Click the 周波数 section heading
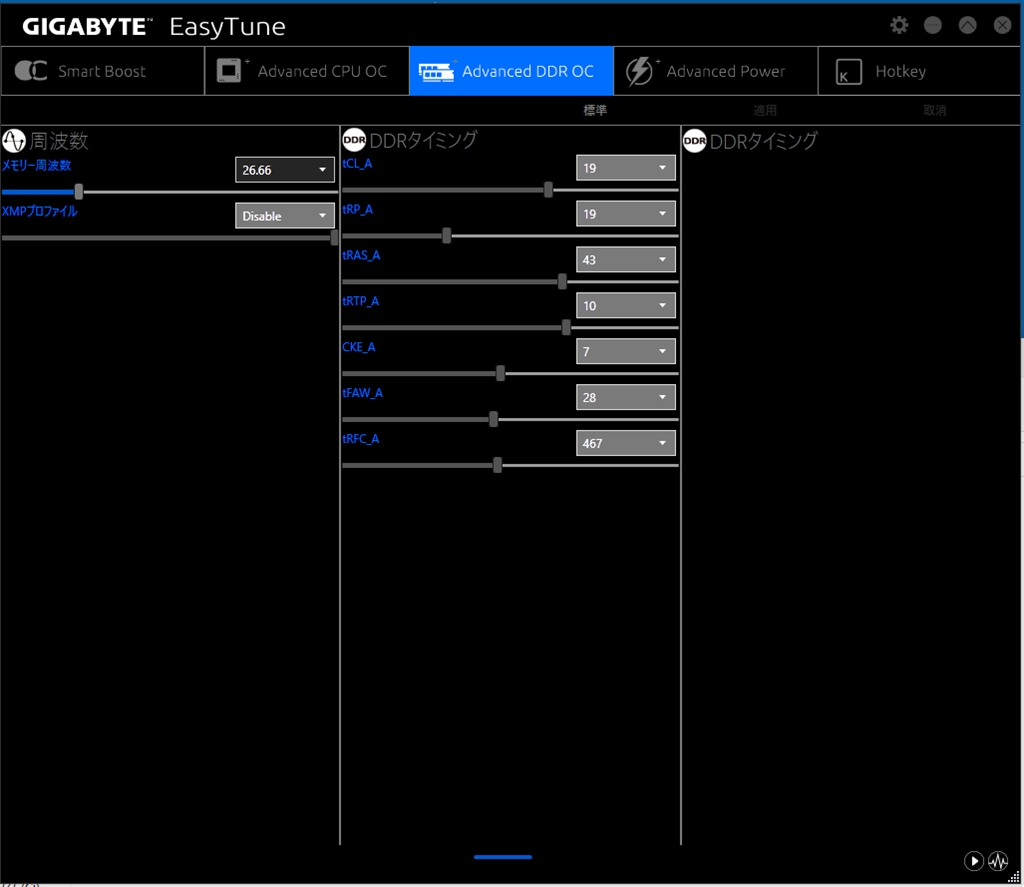The height and width of the screenshot is (887, 1024). [59, 140]
